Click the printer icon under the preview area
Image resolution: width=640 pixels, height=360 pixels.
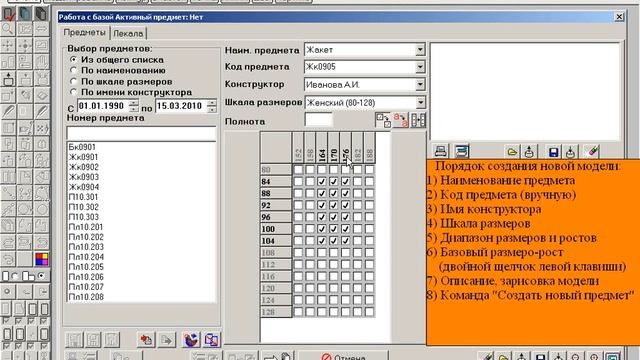click(x=440, y=151)
